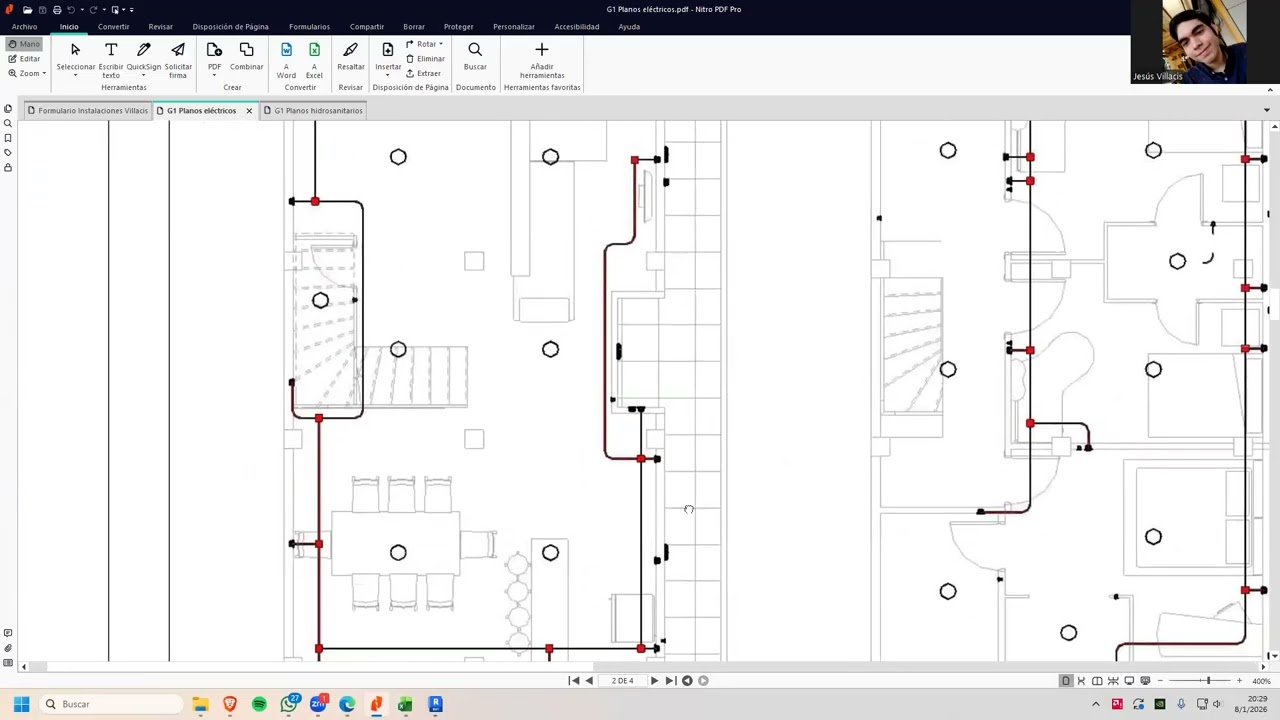Open Spotify from the taskbar

(x=259, y=704)
